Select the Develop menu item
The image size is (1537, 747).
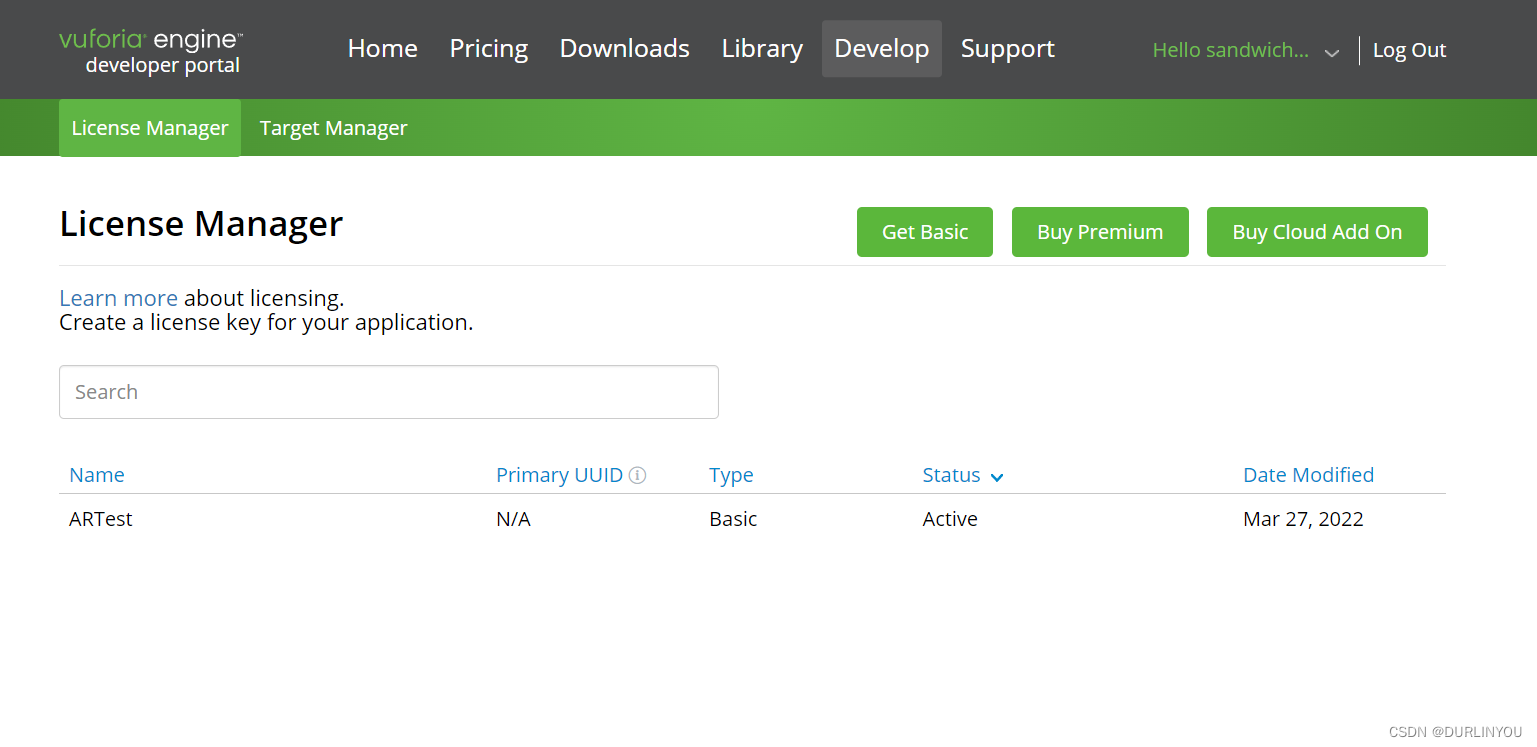(x=882, y=49)
